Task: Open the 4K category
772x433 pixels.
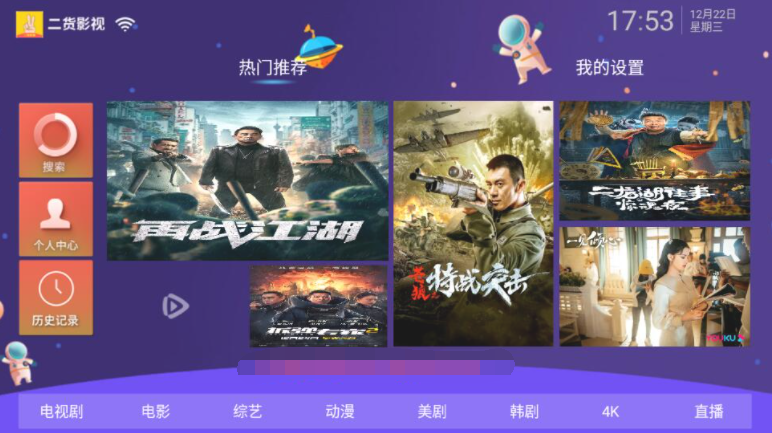Action: click(611, 412)
